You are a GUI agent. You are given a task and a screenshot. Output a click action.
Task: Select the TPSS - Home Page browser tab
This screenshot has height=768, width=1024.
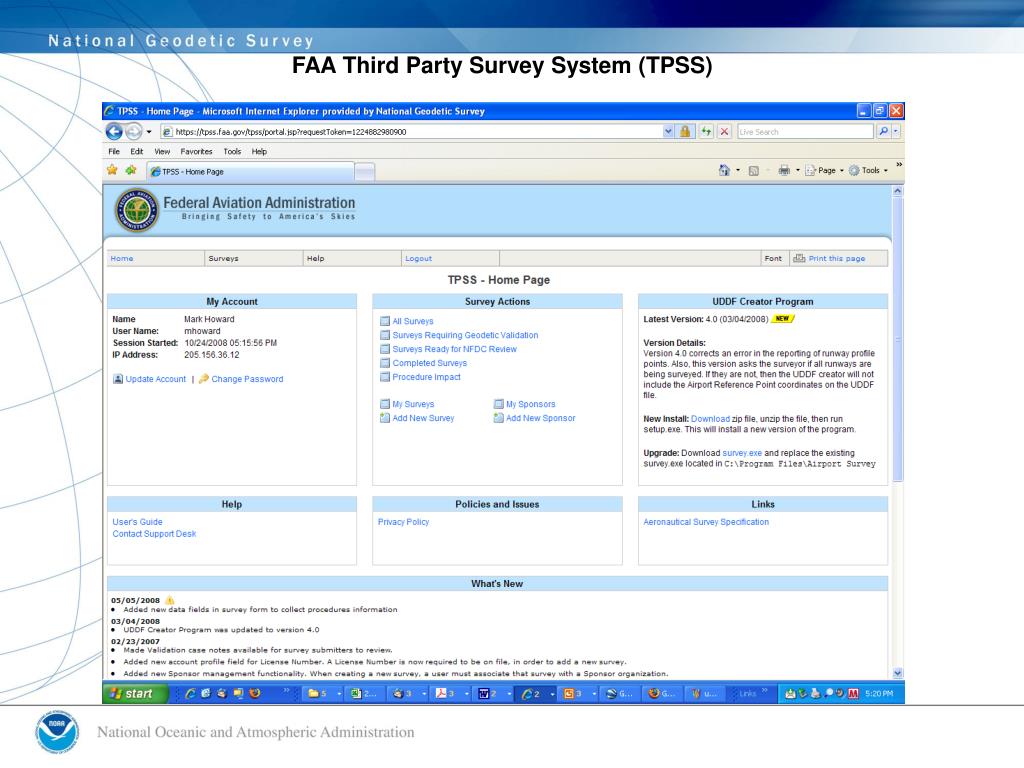251,172
